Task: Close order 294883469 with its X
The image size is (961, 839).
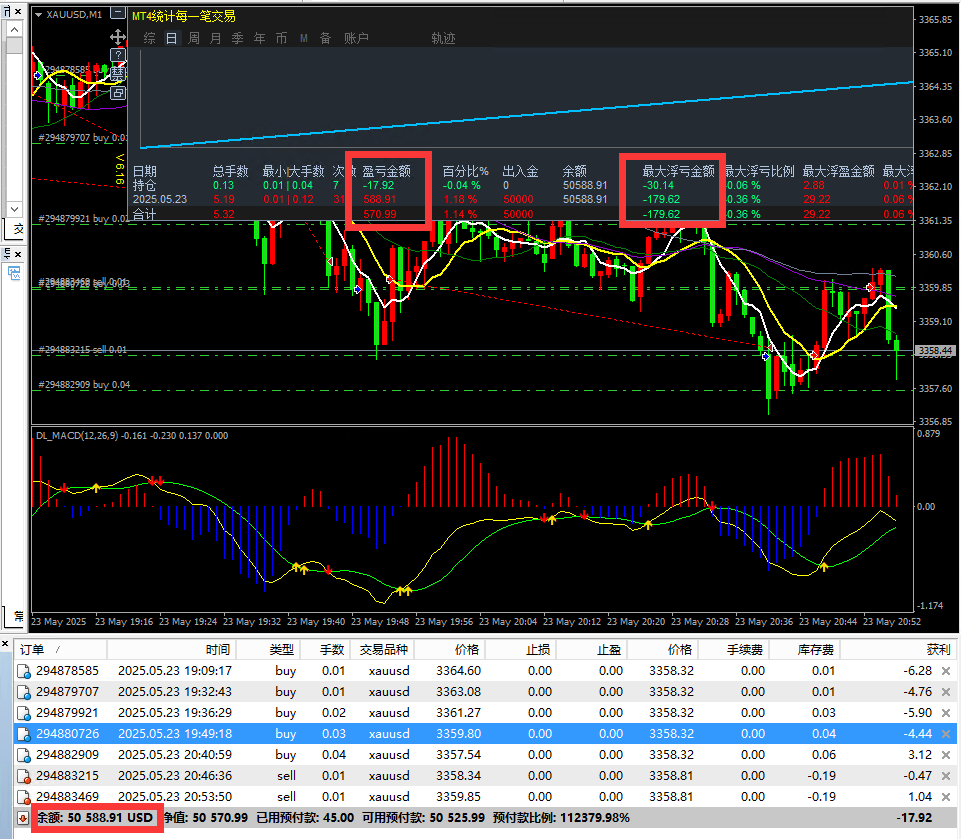Action: pos(946,797)
